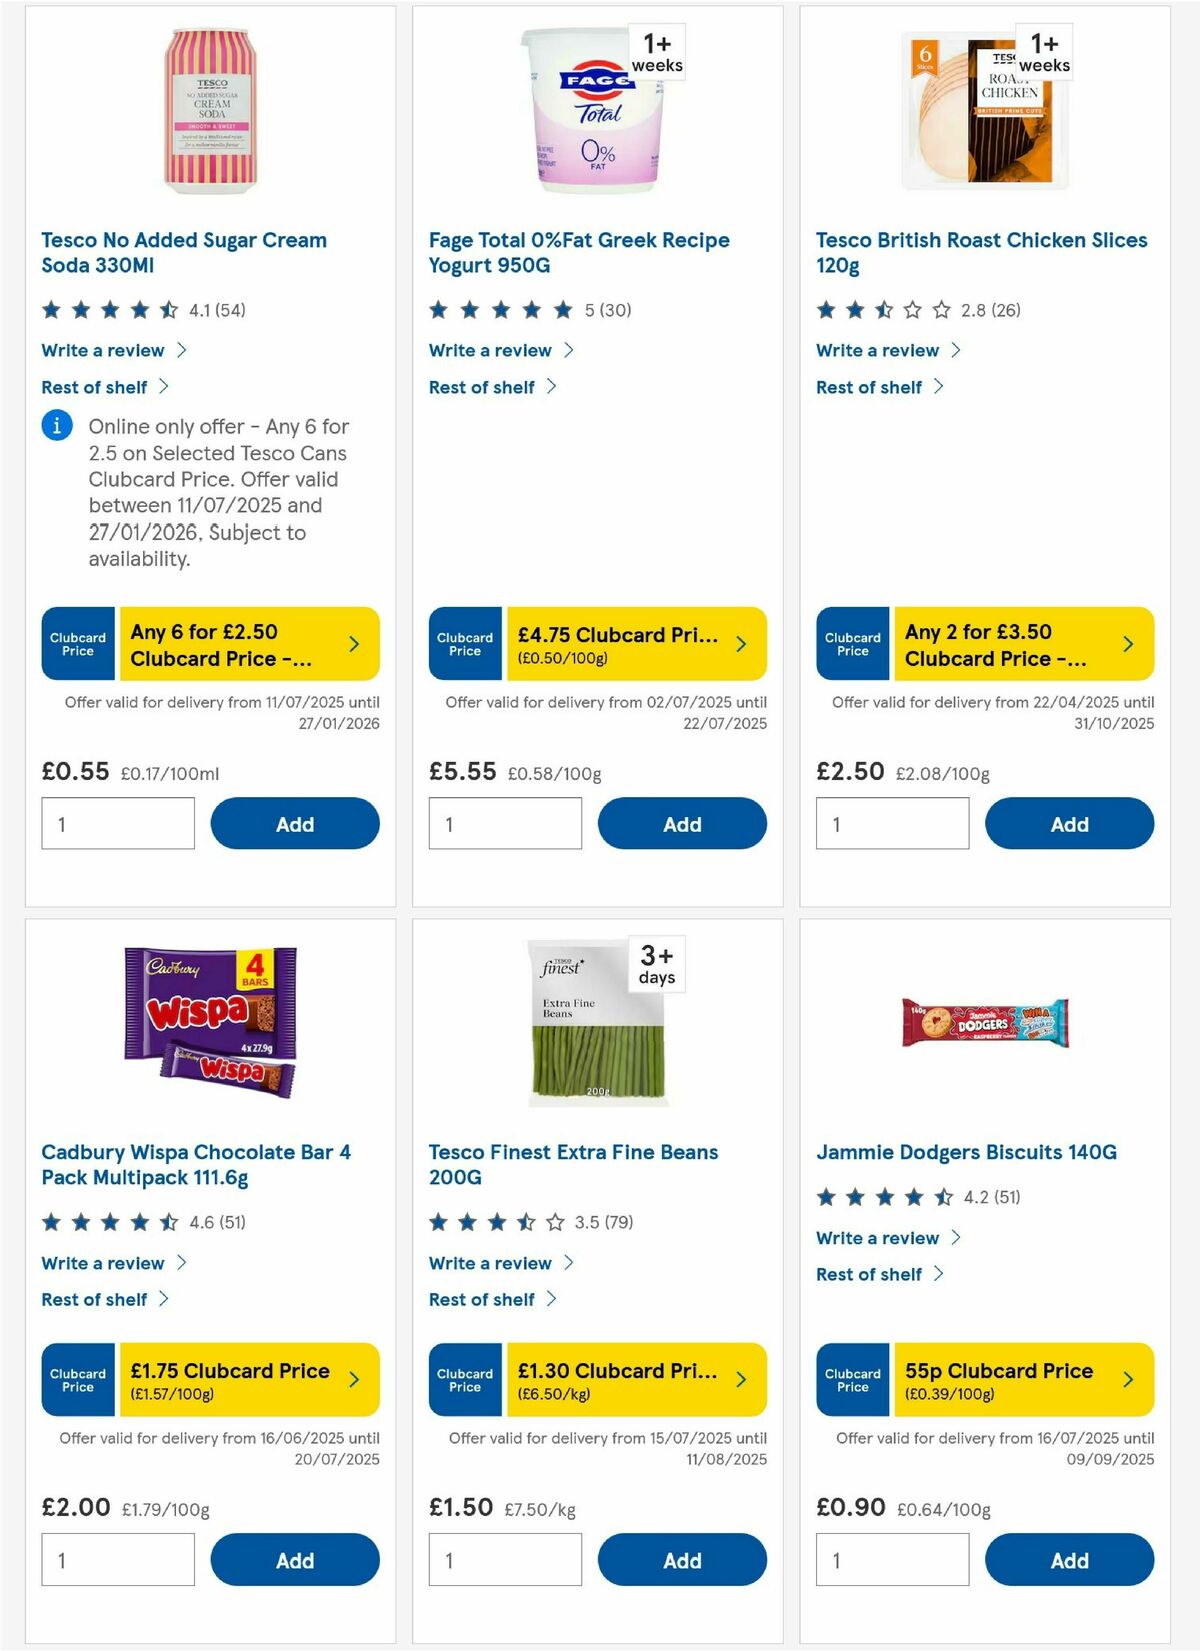Click the quantity field for Extra Fine Beans
The width and height of the screenshot is (1200, 1651).
point(505,1559)
